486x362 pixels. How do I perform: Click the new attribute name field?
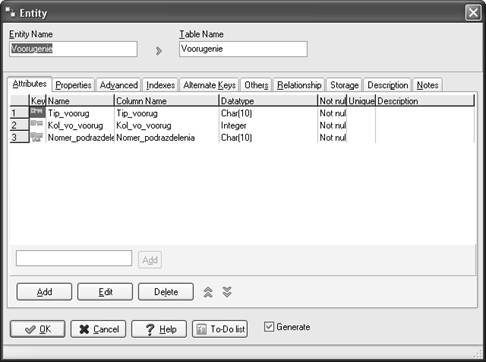tap(74, 258)
